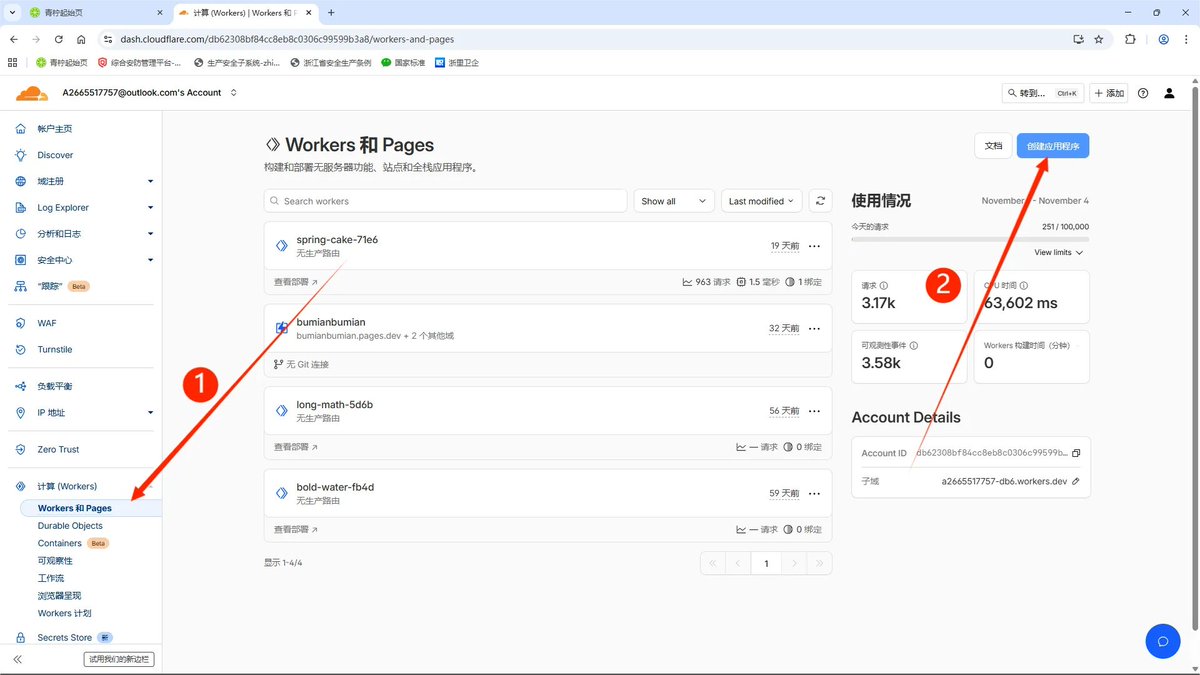Open a new browser tab
This screenshot has height=675, width=1200.
(331, 13)
